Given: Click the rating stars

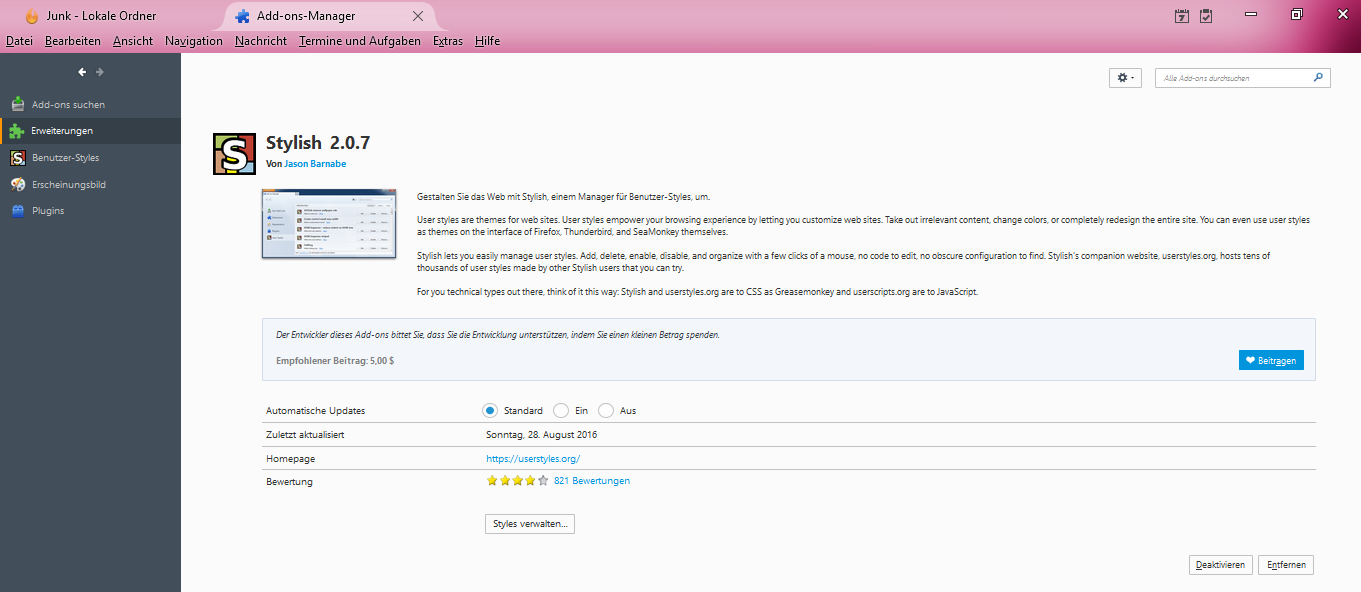Looking at the screenshot, I should click(518, 481).
